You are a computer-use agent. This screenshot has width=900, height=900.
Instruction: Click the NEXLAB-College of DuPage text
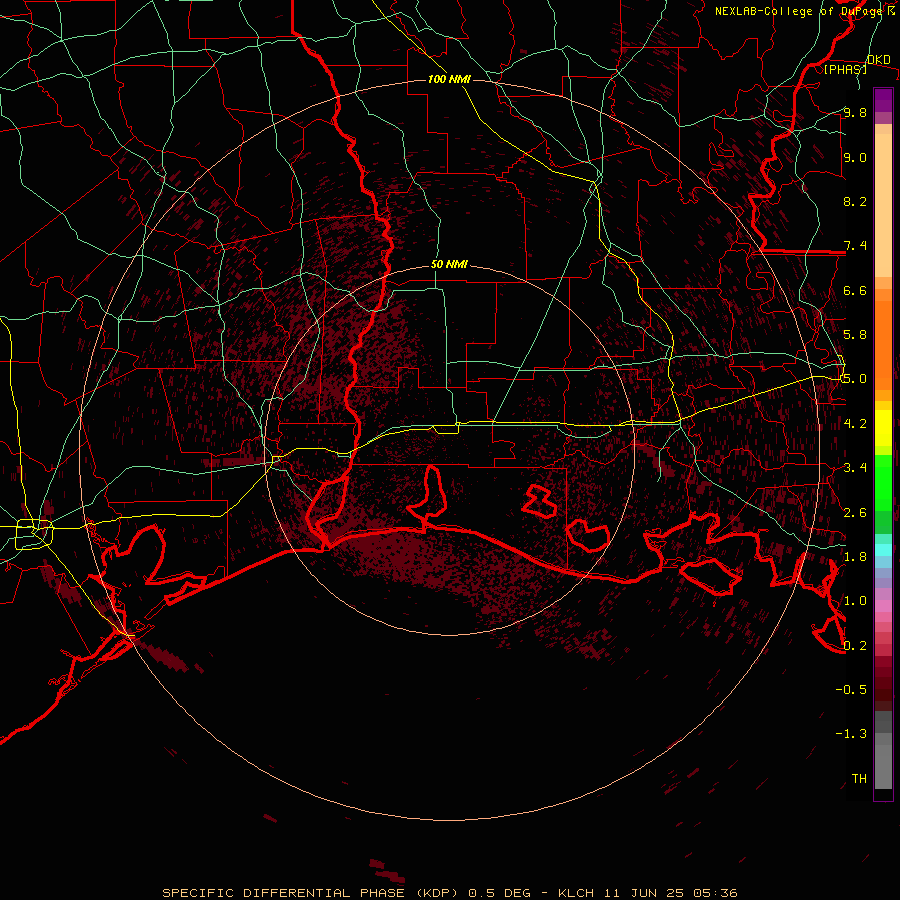800,11
